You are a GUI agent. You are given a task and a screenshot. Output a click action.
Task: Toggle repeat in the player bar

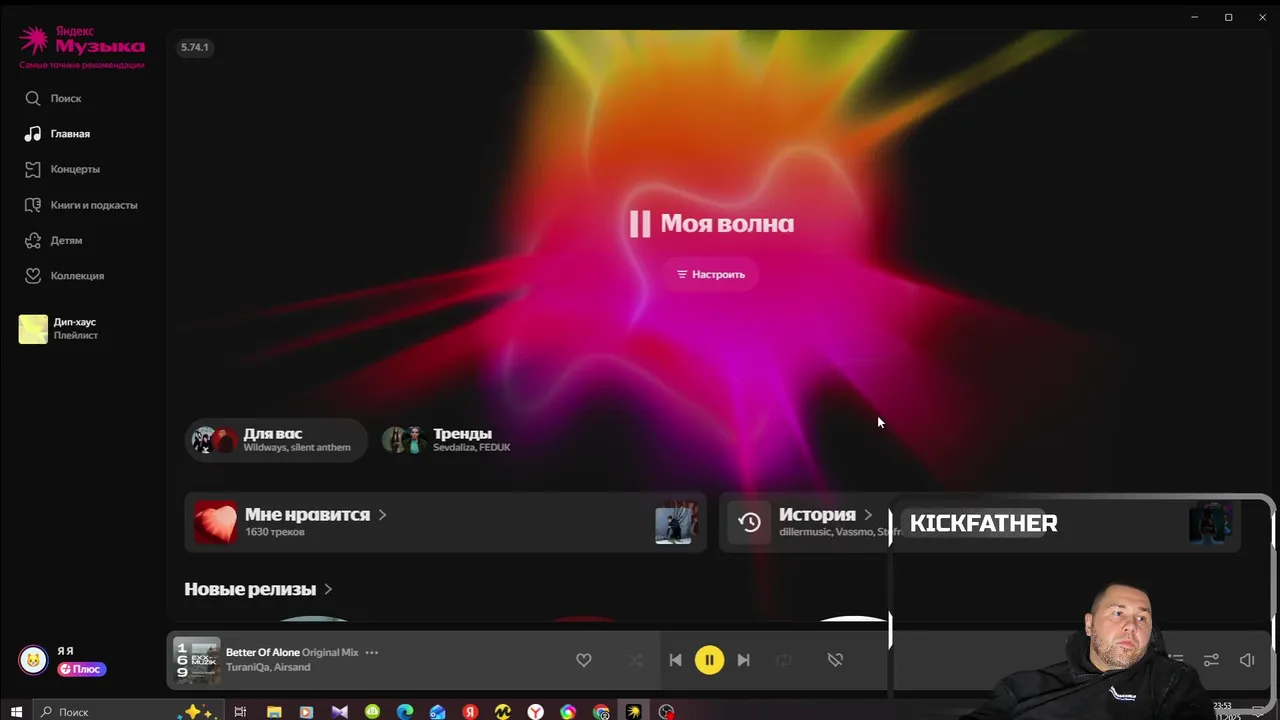(784, 660)
